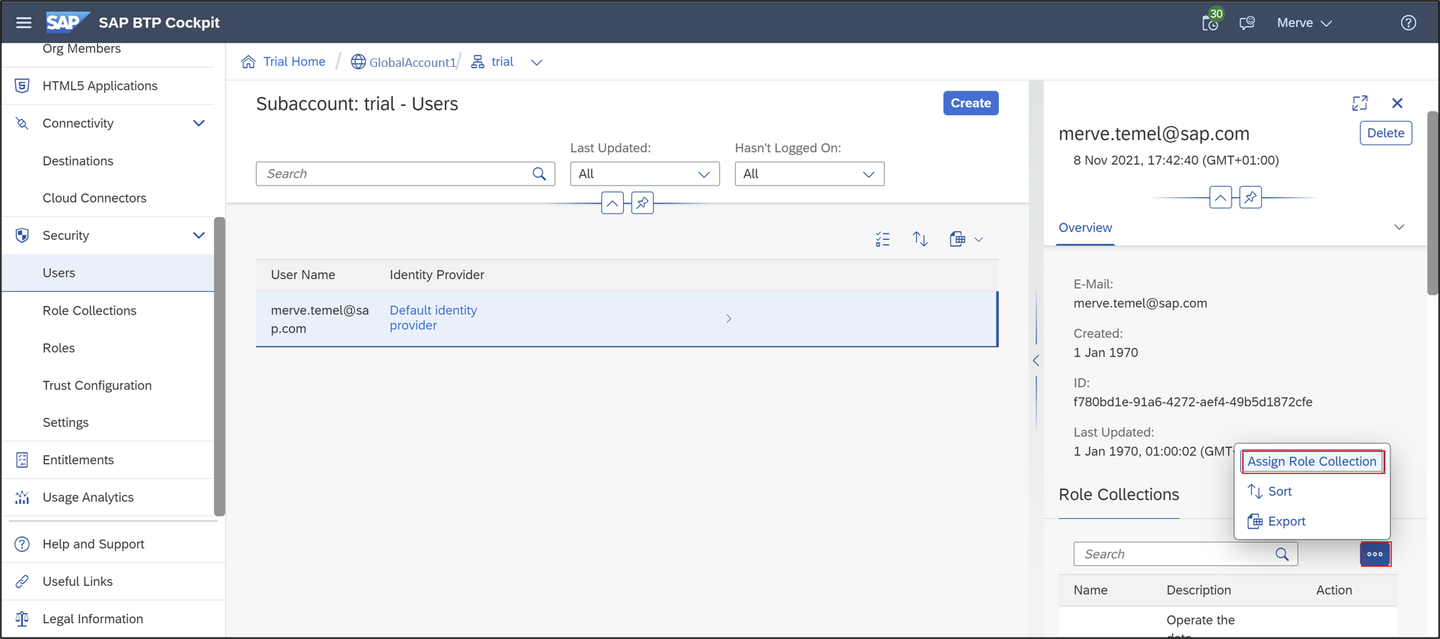Open table selection settings icon
1440x639 pixels.
tap(882, 239)
